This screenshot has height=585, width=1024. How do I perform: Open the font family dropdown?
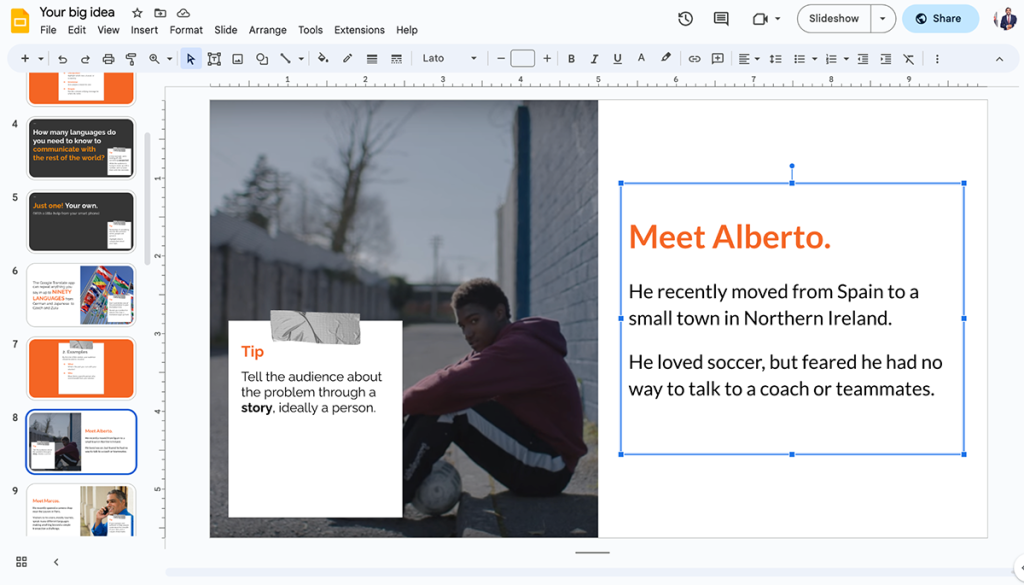point(447,58)
